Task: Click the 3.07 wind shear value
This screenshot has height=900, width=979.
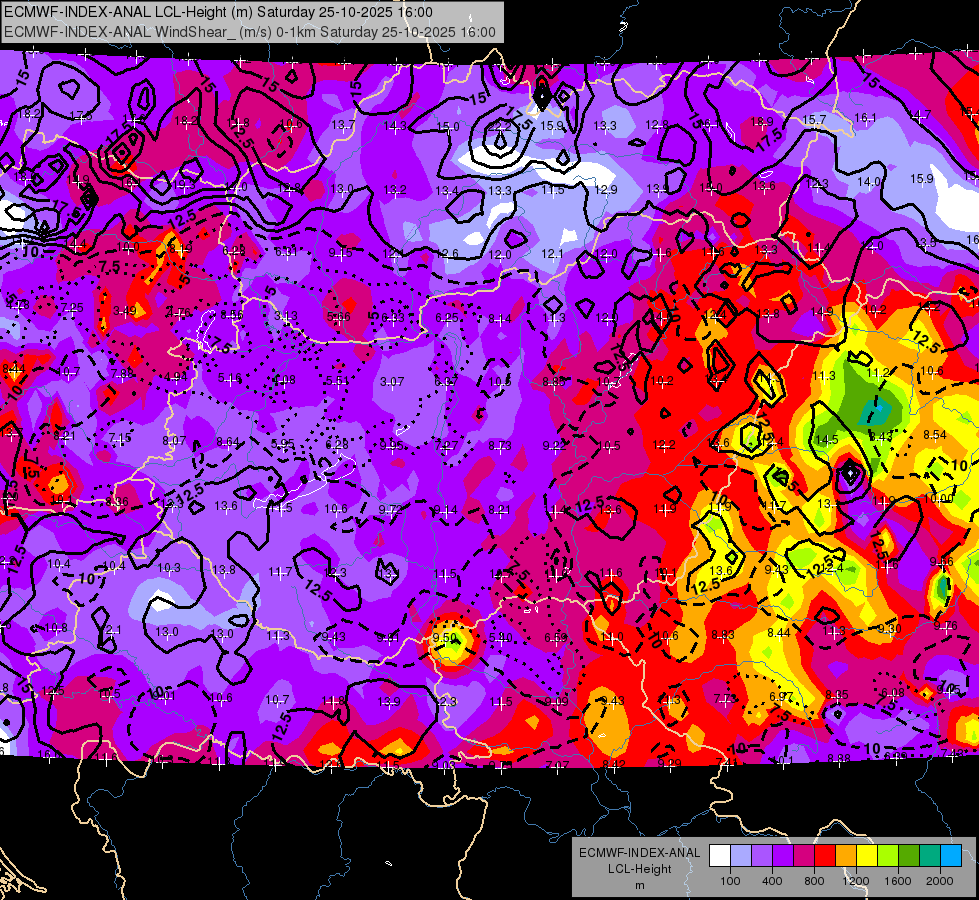Action: [392, 381]
